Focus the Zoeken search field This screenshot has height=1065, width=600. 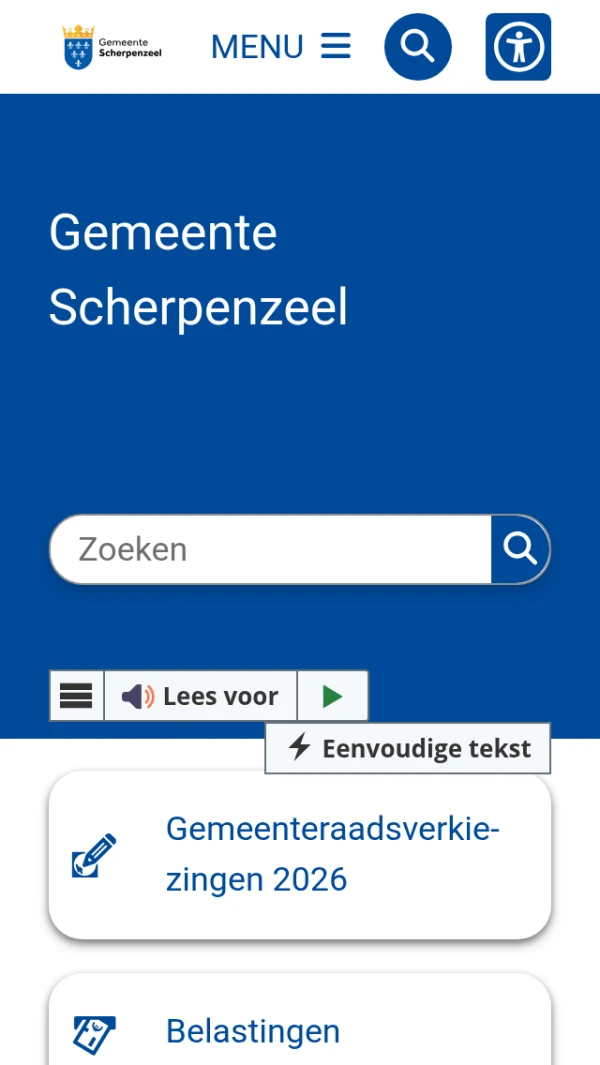(270, 549)
